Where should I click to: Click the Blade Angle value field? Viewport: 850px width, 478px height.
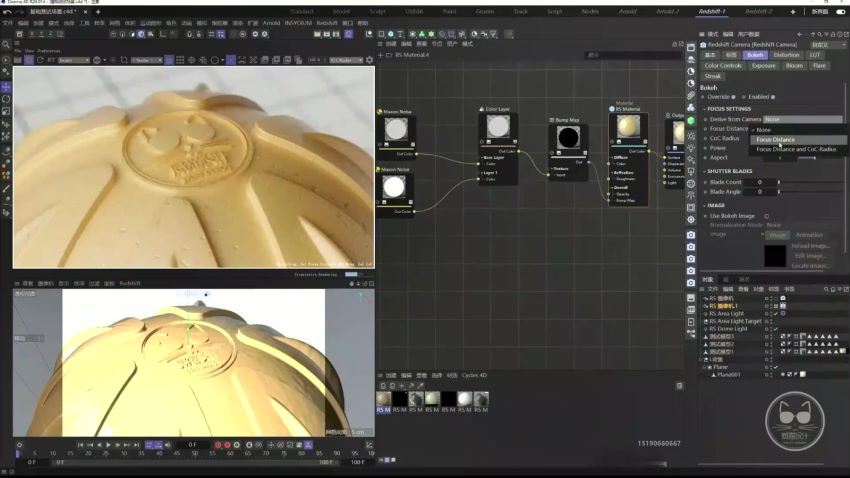point(759,192)
